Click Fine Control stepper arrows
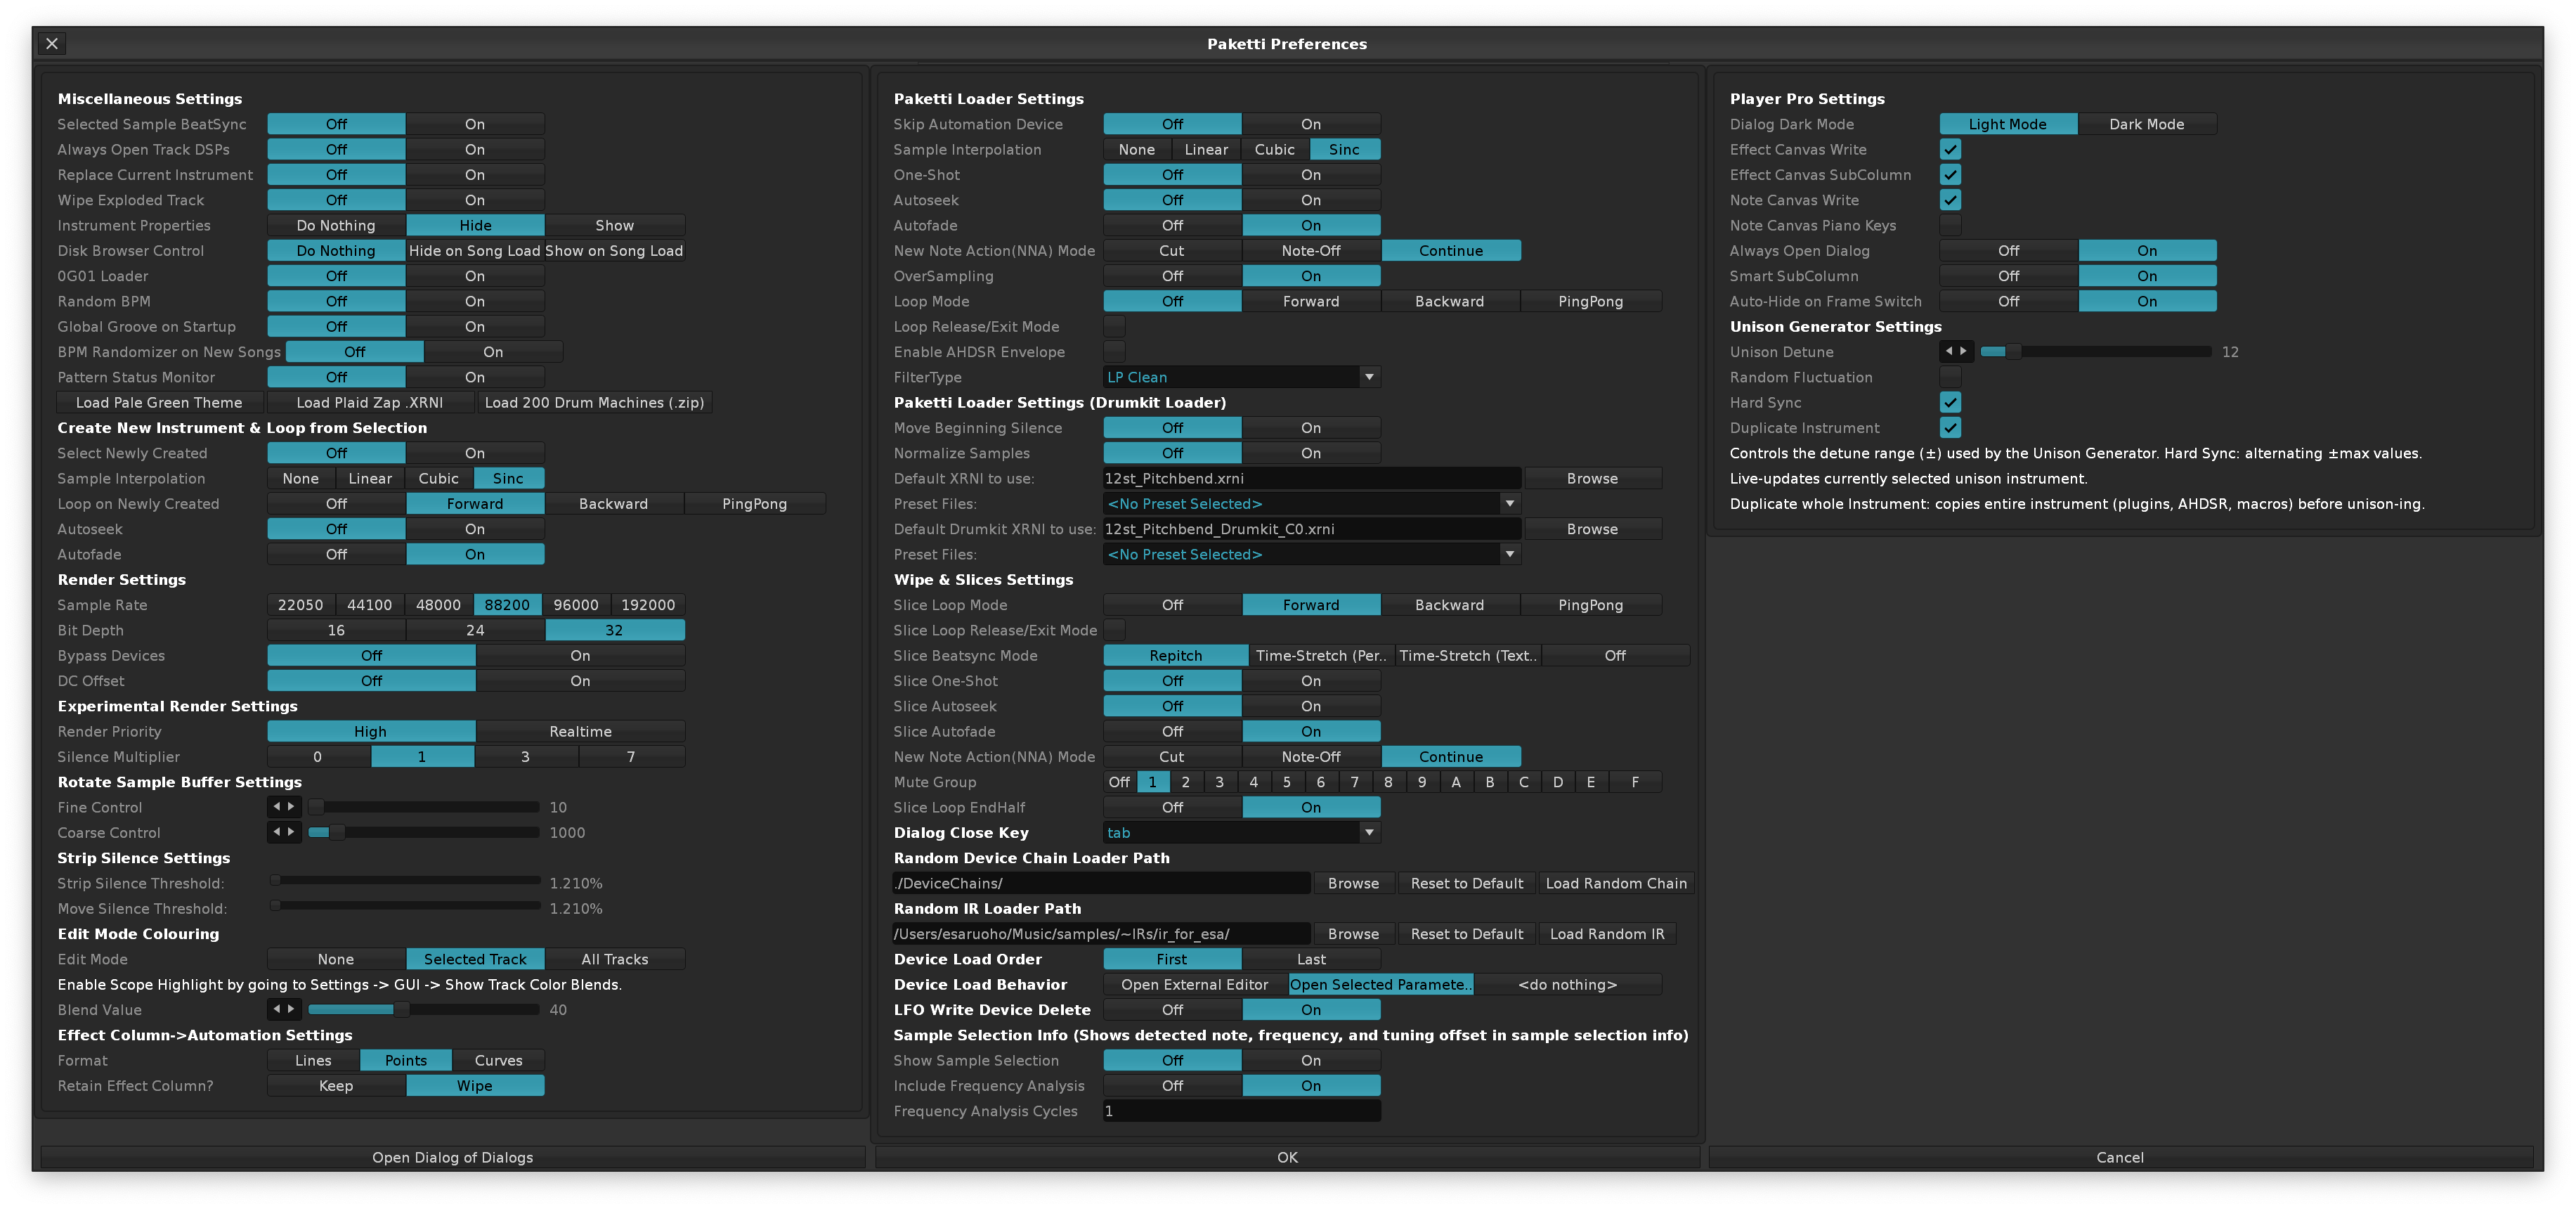2576x1209 pixels. coord(284,807)
